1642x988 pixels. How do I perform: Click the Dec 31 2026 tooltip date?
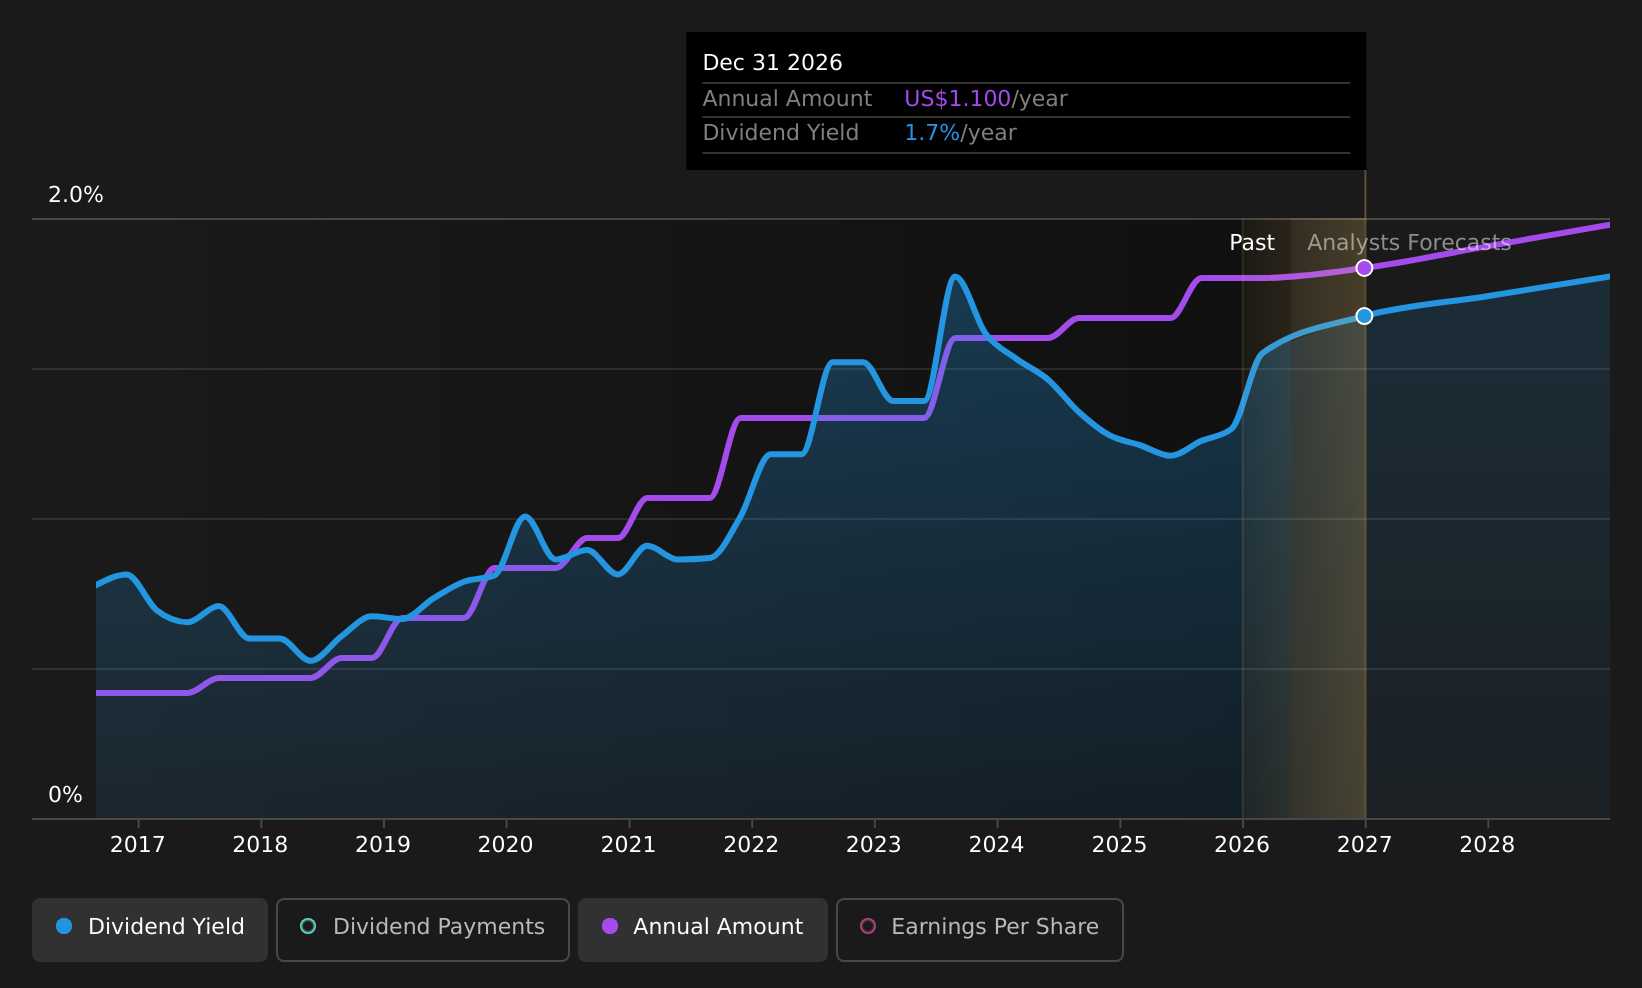point(773,63)
